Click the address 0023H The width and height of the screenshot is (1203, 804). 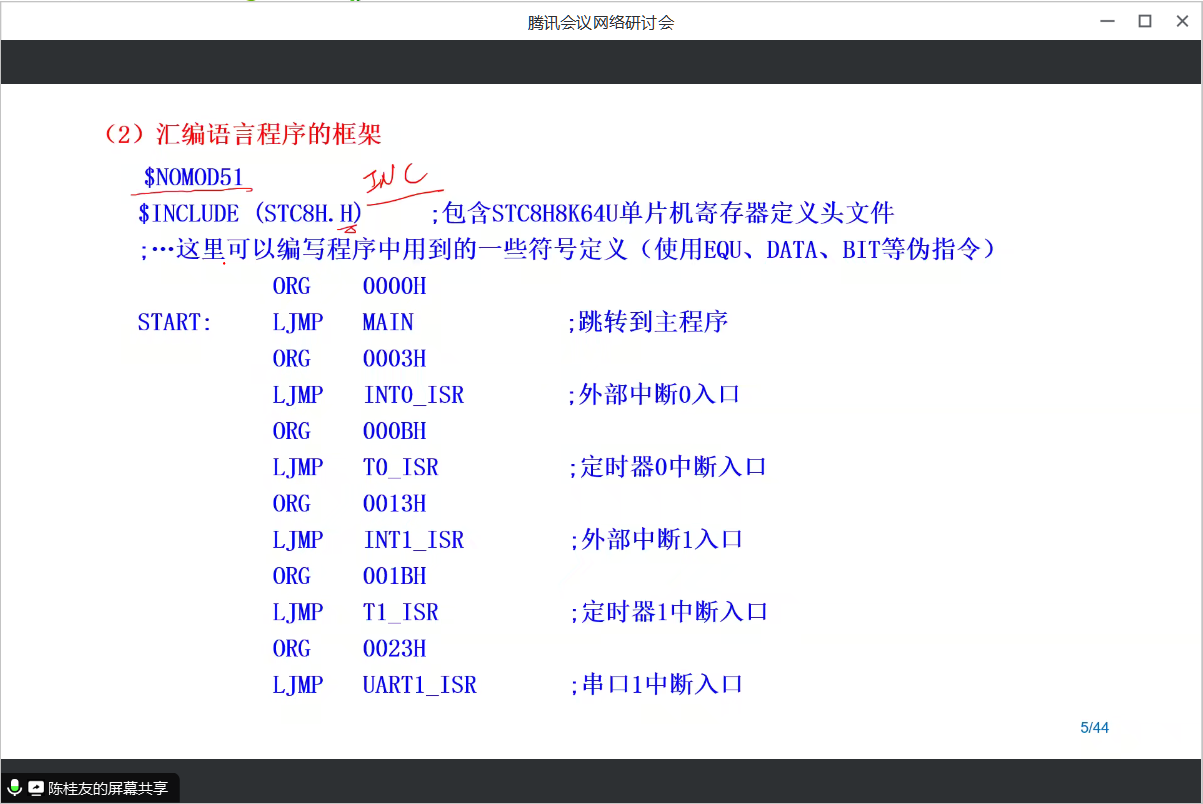pos(394,649)
